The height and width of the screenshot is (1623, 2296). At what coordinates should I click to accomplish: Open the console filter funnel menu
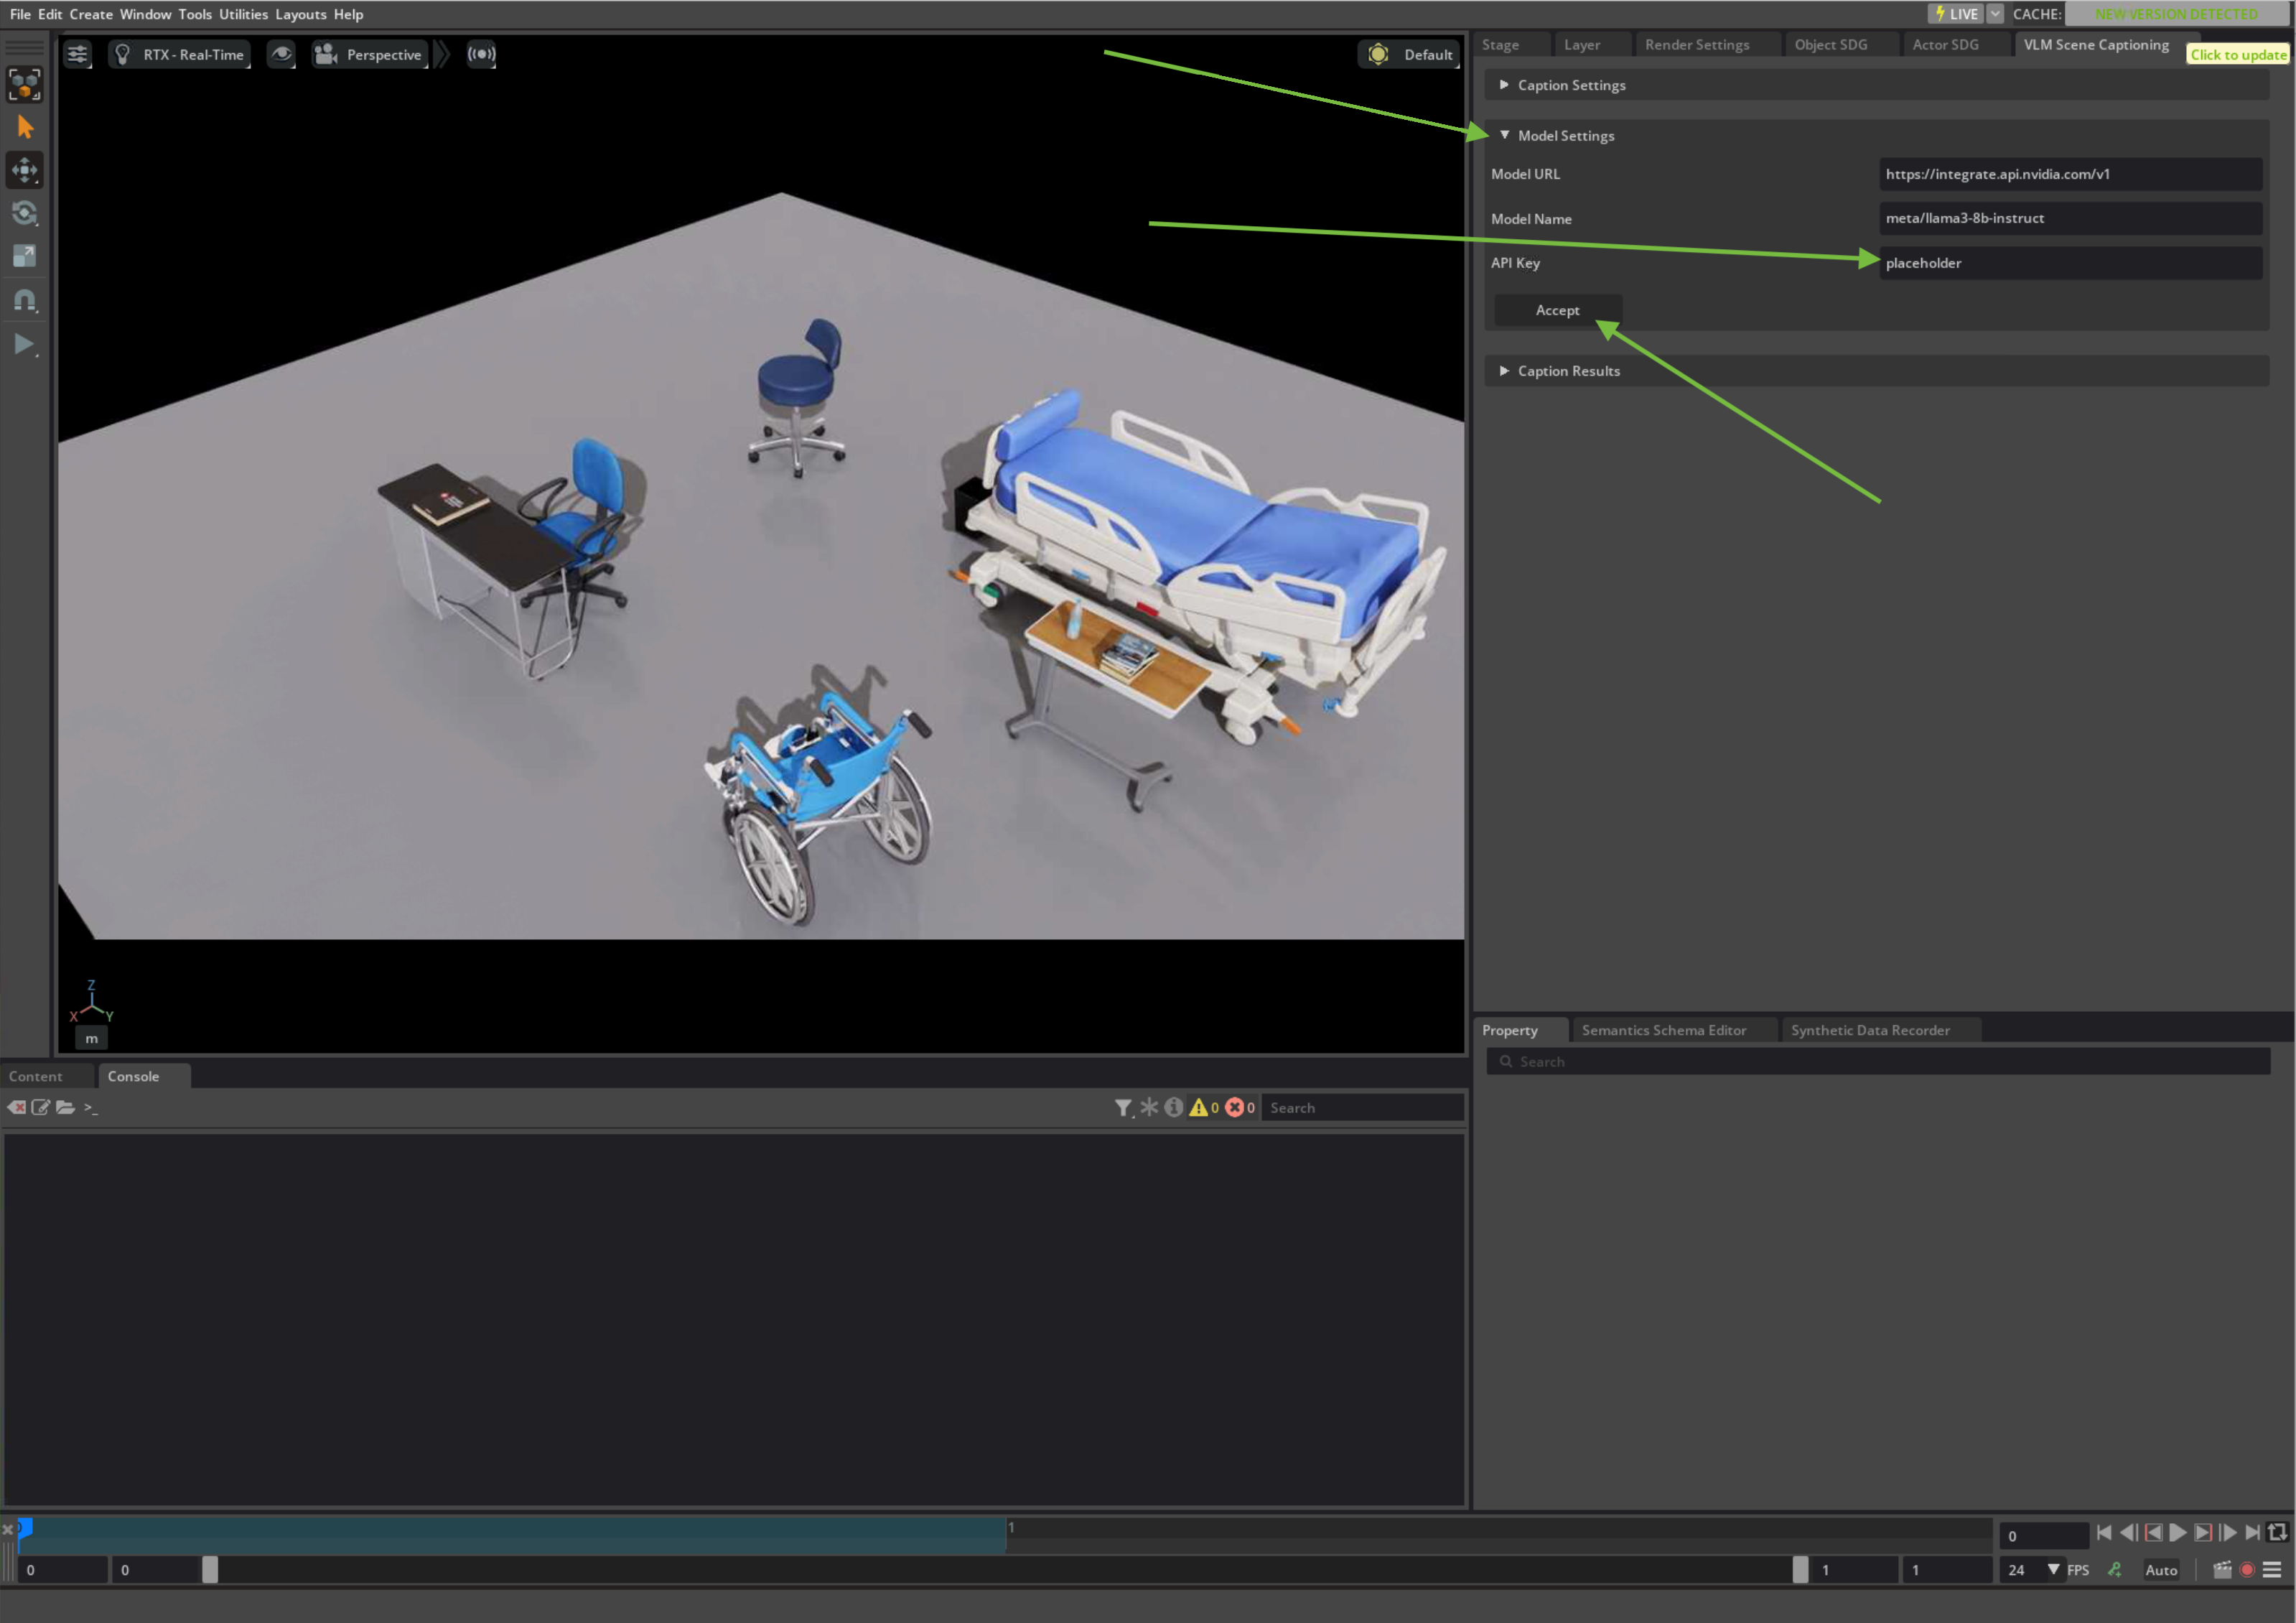click(x=1124, y=1107)
